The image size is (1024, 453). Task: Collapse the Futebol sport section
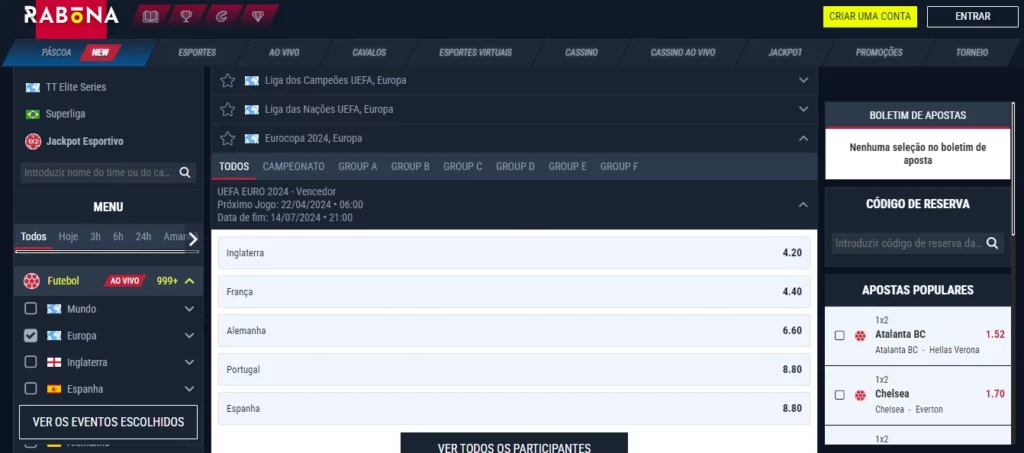[189, 281]
